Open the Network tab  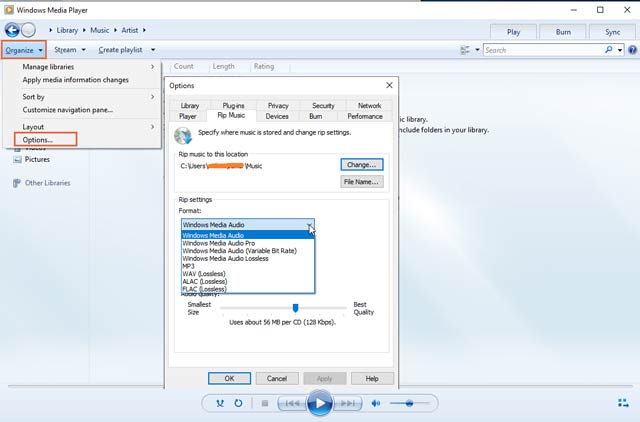[x=369, y=105]
